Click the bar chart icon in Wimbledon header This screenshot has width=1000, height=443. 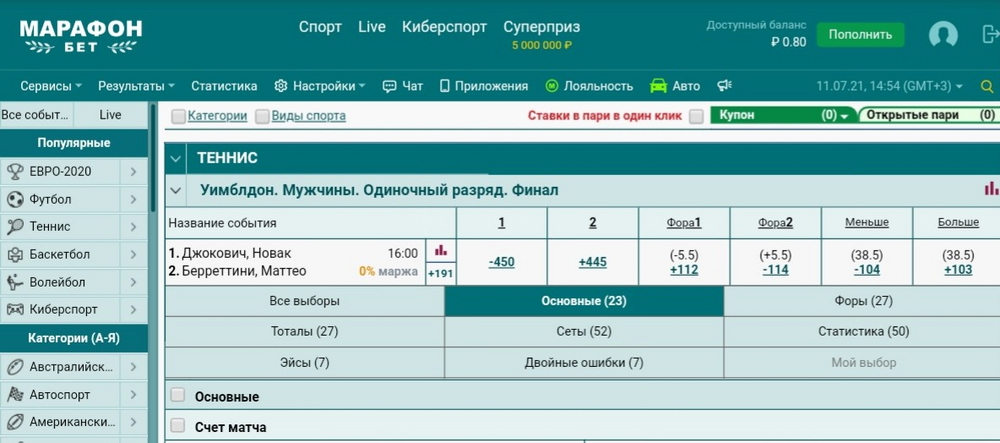click(991, 188)
